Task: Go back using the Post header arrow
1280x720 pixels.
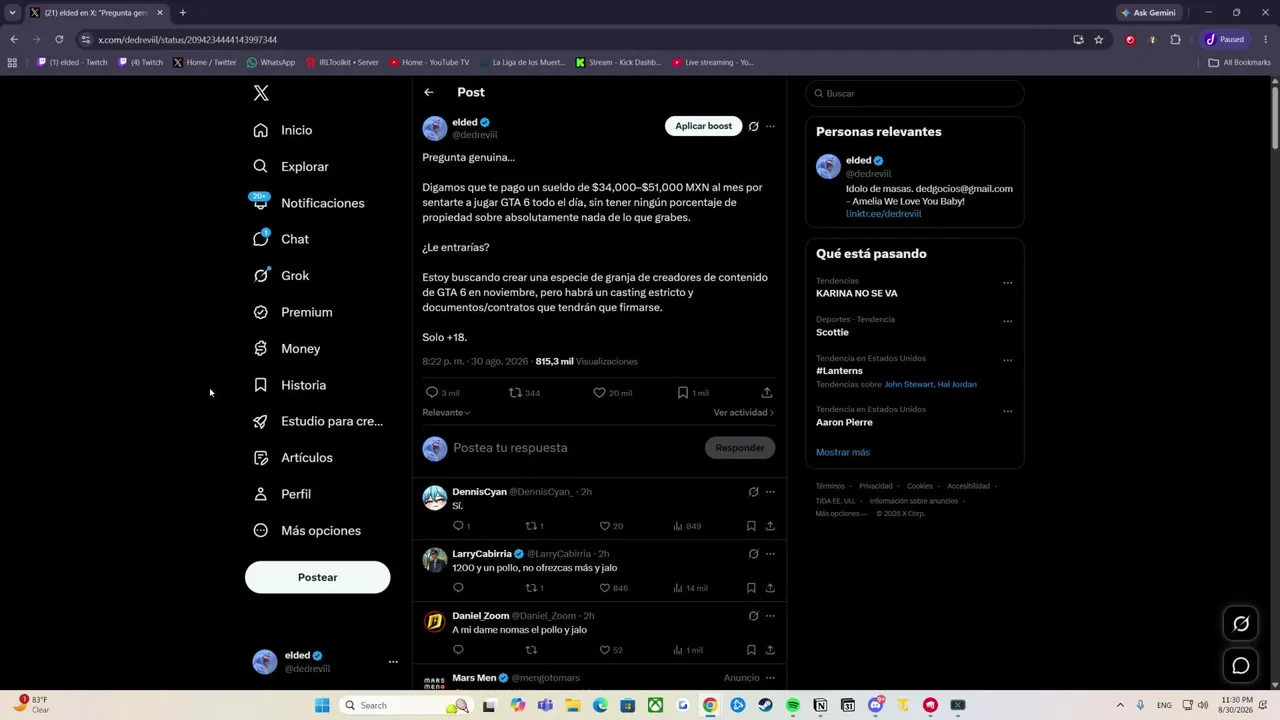Action: tap(429, 92)
